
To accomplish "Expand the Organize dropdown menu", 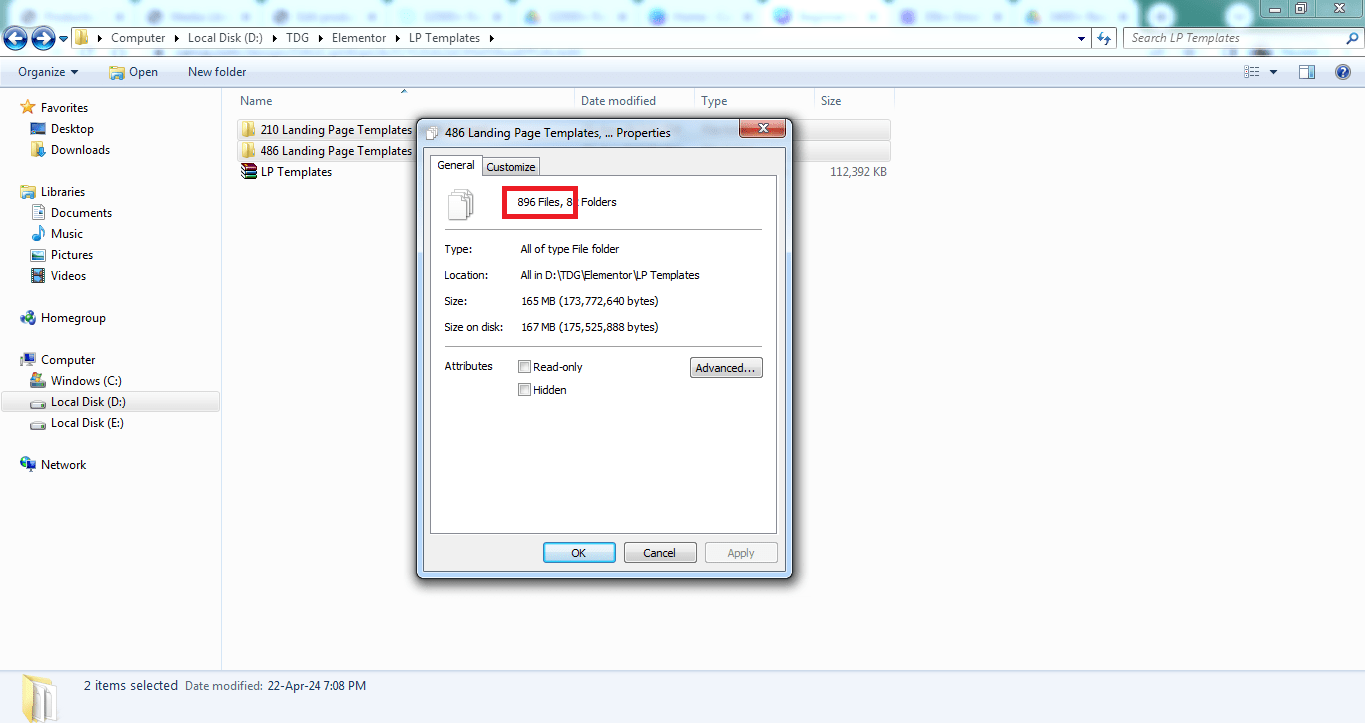I will point(48,72).
